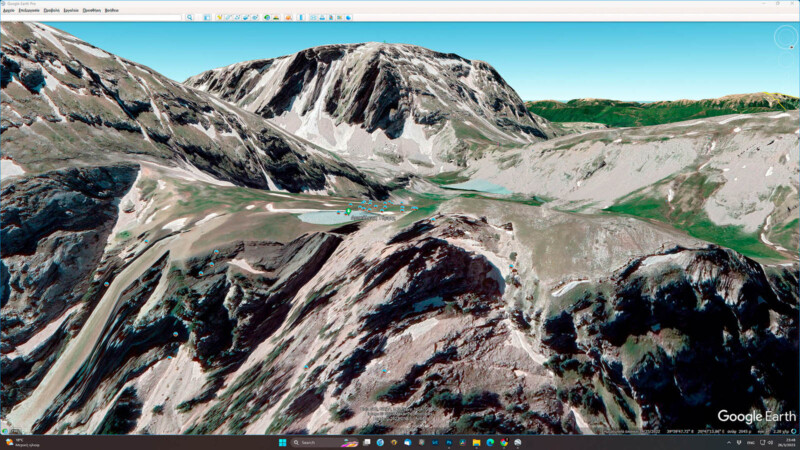Click the search magnifier button
This screenshot has height=450, width=800.
coord(190,17)
